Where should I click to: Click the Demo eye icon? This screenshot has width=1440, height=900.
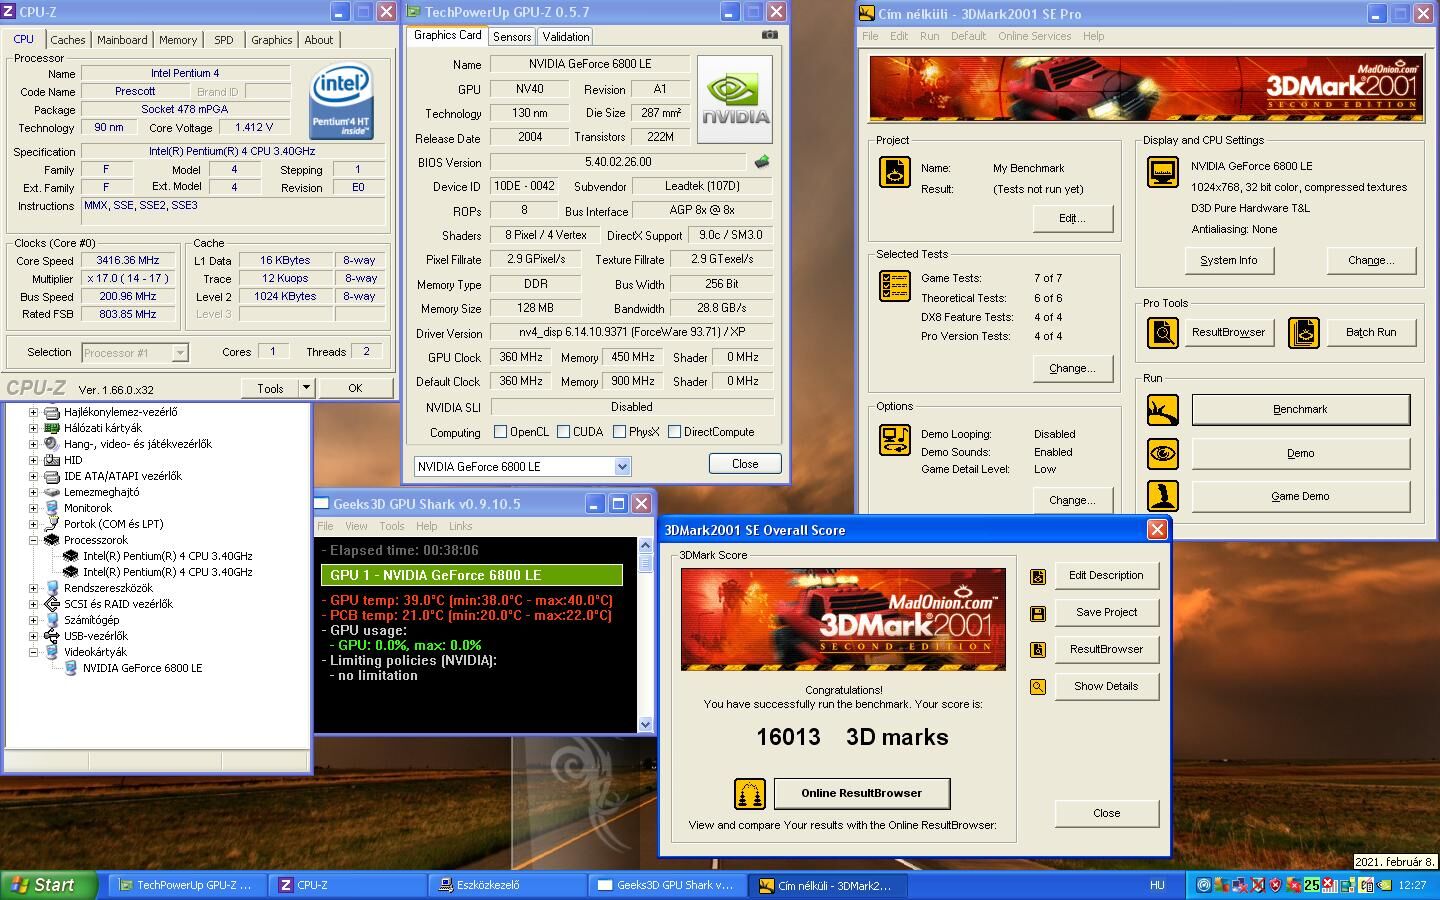tap(1162, 453)
